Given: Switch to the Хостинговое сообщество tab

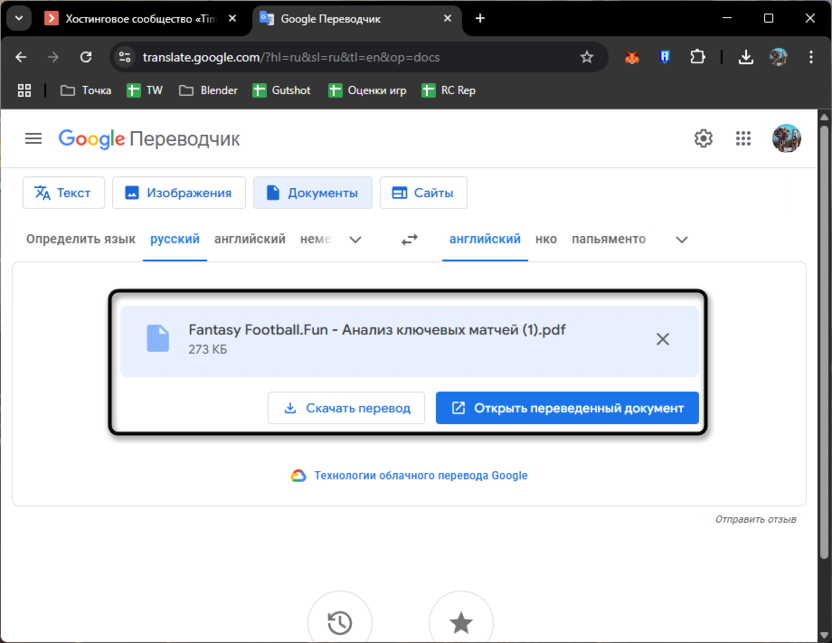Looking at the screenshot, I should tap(142, 19).
